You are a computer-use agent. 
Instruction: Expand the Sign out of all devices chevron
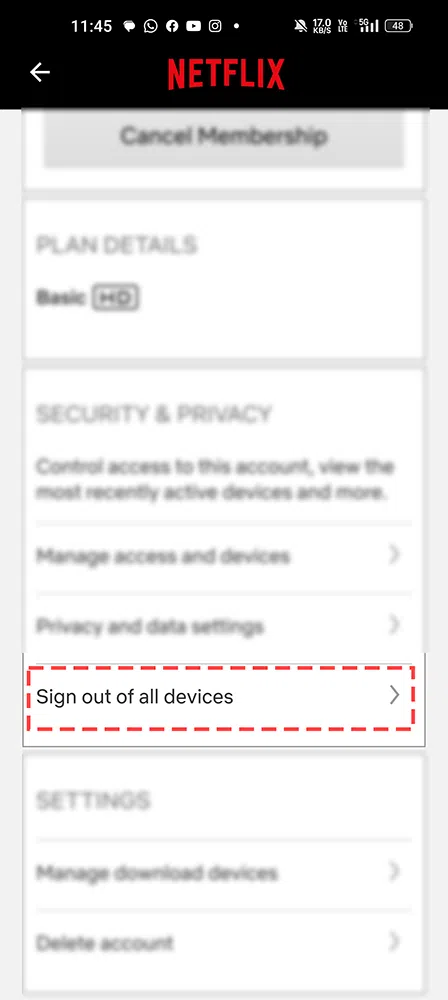394,696
